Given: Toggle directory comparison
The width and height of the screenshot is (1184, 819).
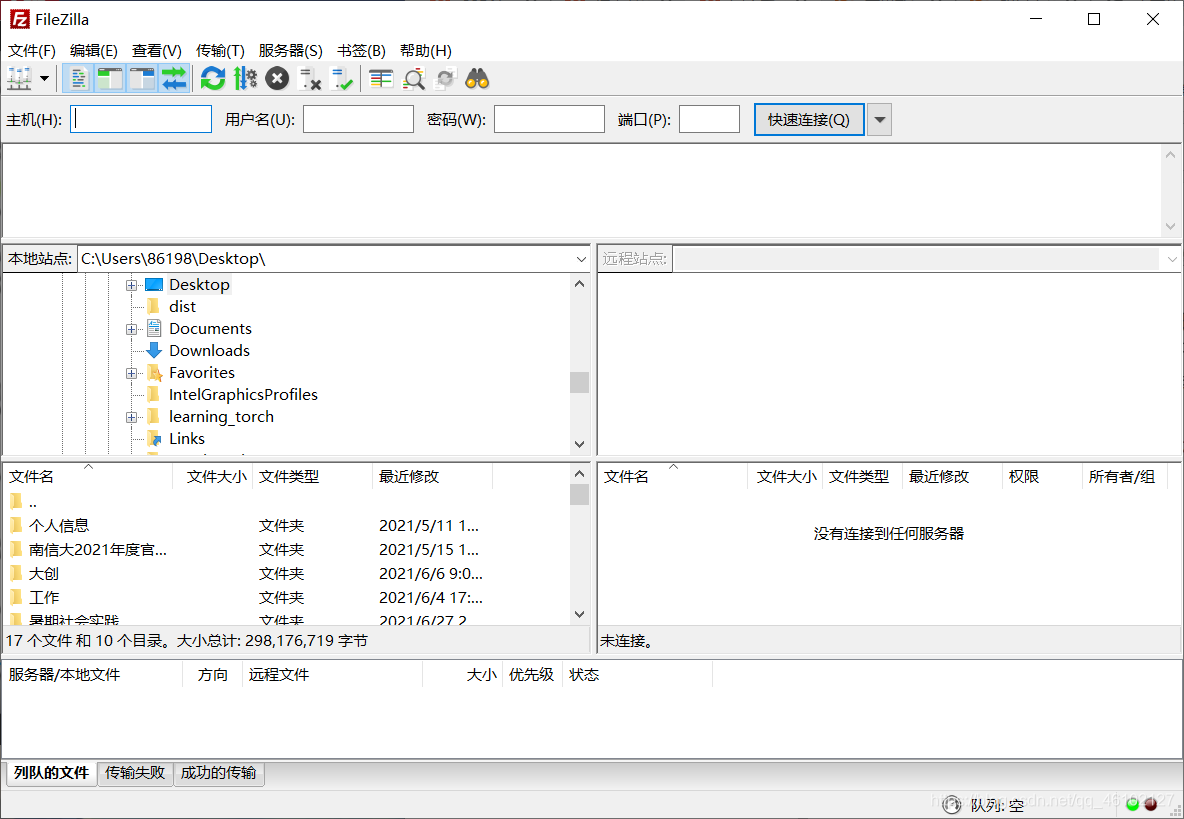Looking at the screenshot, I should click(x=413, y=79).
